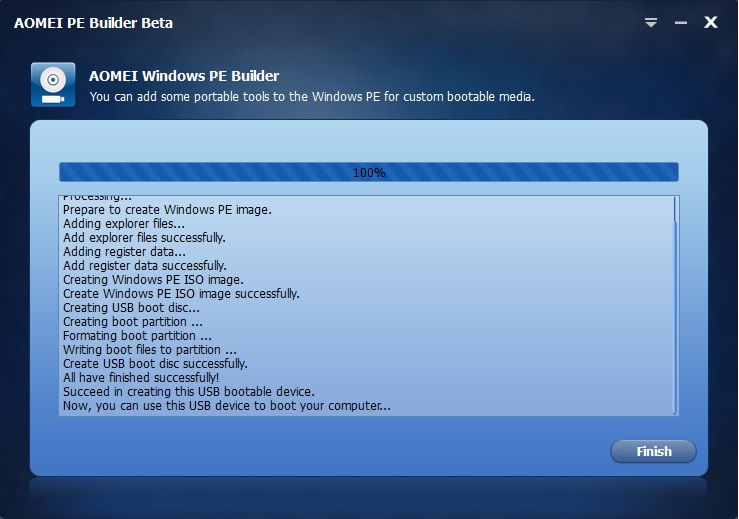Select log line 'Creating Windows PE ISO image.'
Image resolution: width=739 pixels, height=519 pixels.
point(153,280)
